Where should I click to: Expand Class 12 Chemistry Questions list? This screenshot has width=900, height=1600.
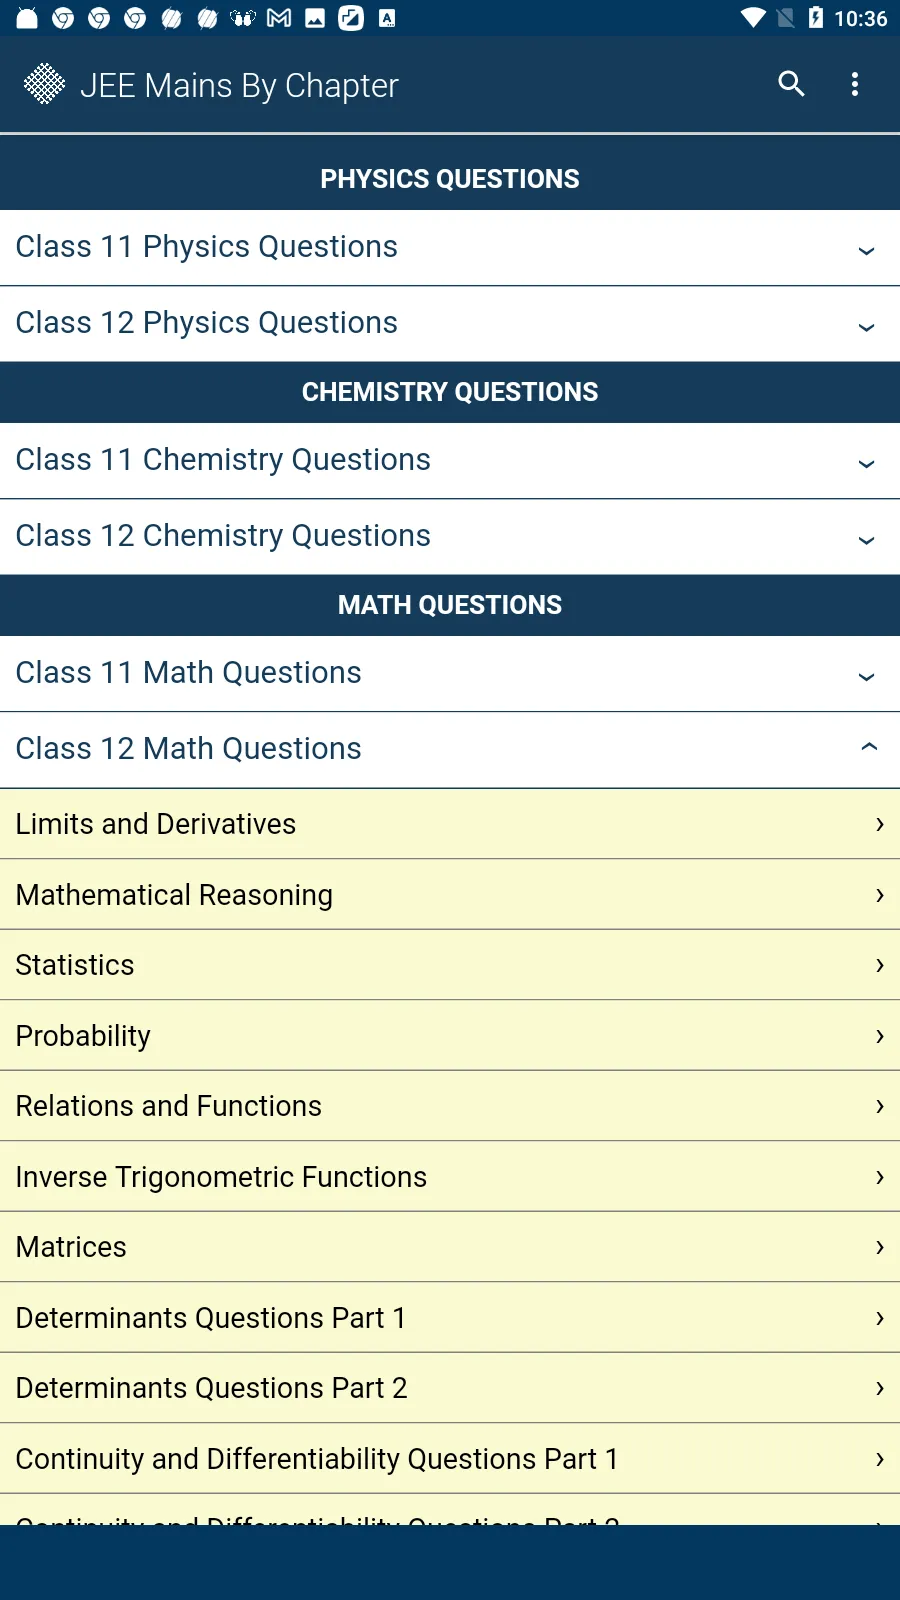tap(866, 539)
